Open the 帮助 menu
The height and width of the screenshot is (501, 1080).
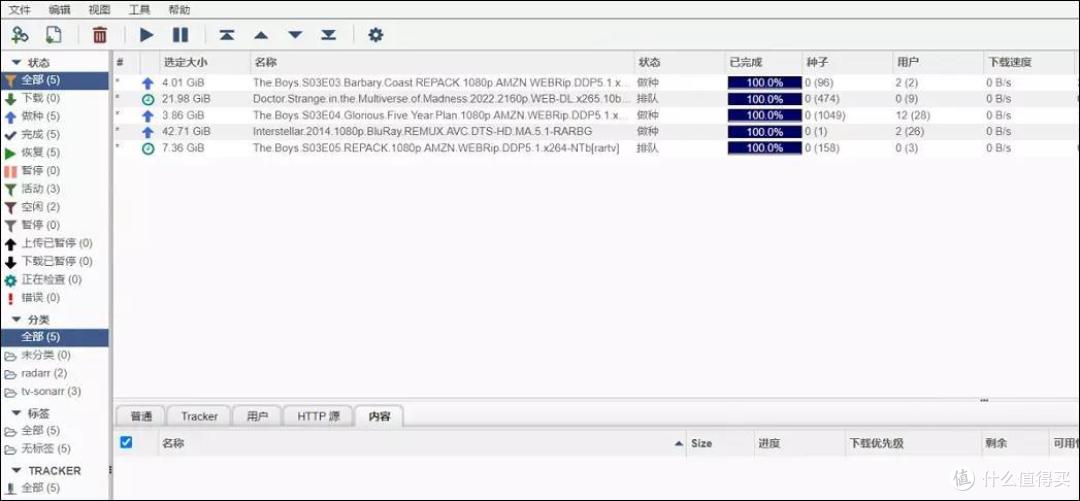click(x=179, y=10)
